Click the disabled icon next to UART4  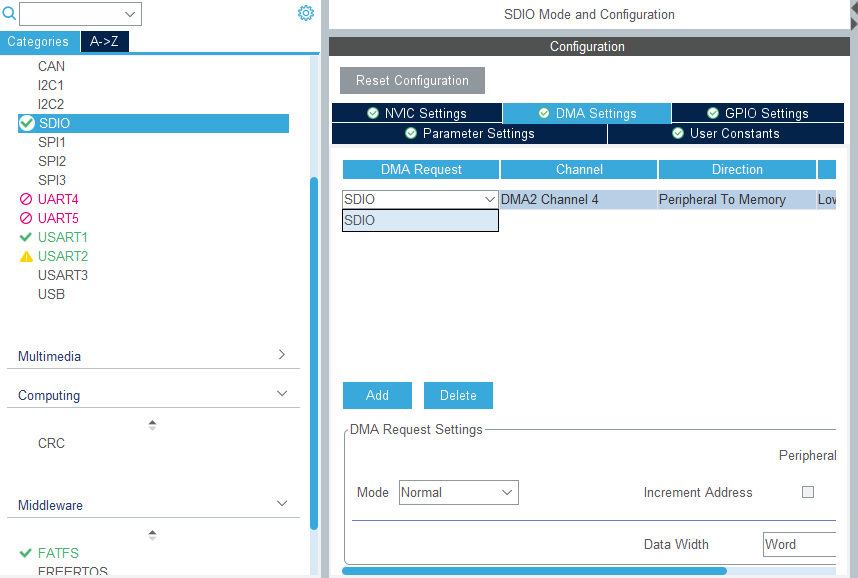click(26, 199)
